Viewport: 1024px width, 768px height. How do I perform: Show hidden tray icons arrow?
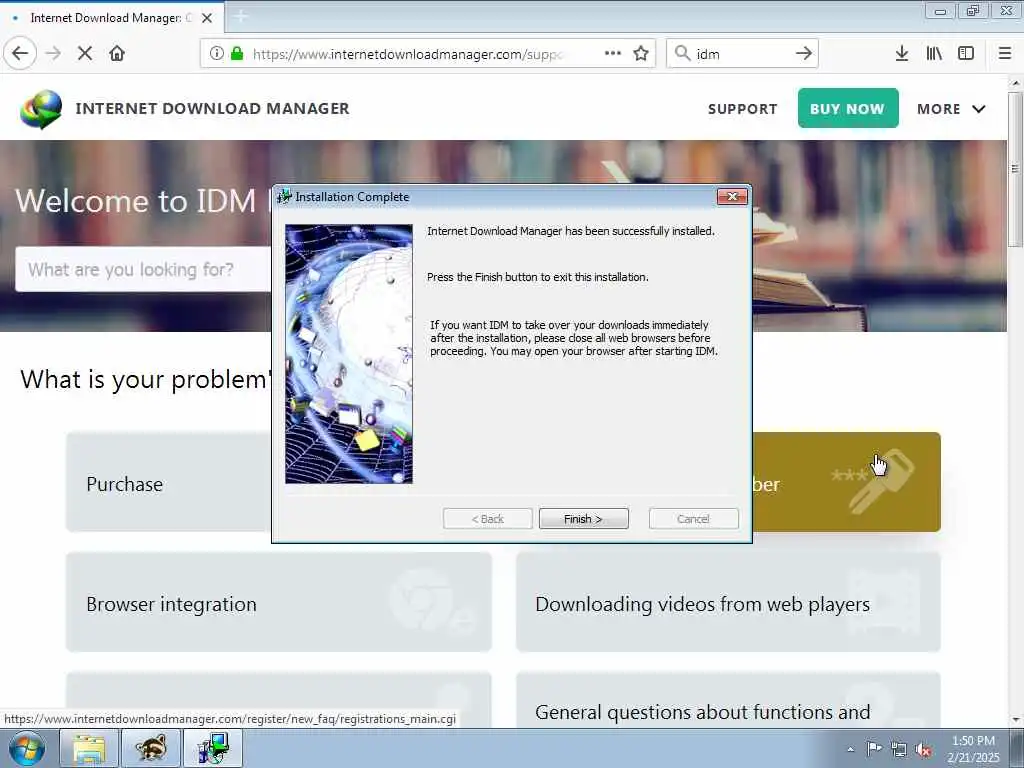coord(850,750)
